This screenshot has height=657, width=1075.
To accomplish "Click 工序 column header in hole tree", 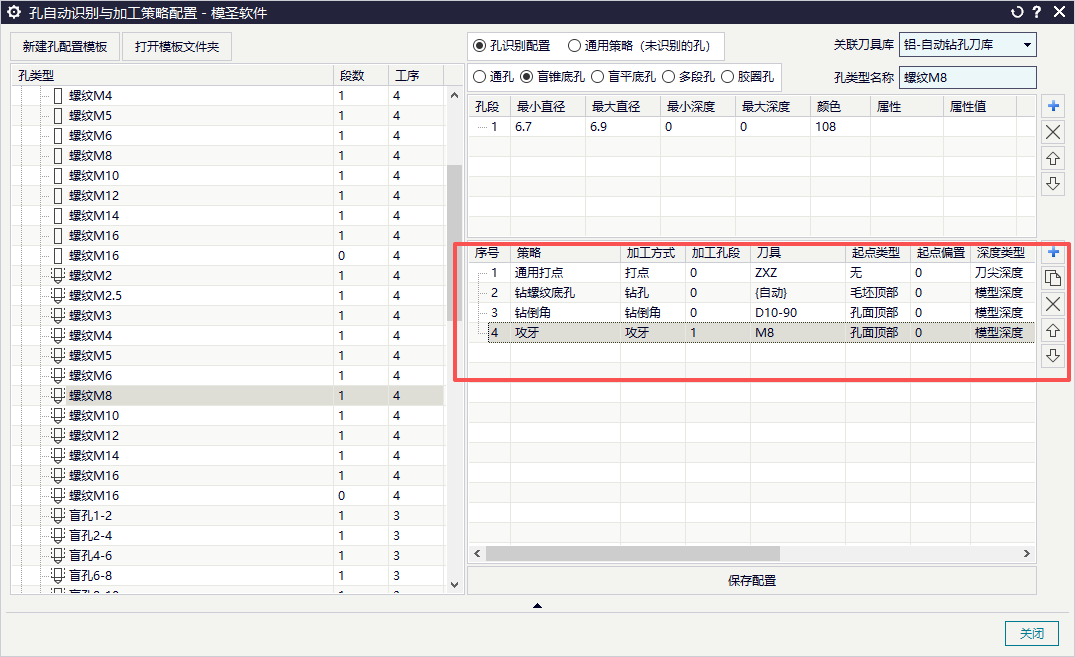I will point(415,75).
